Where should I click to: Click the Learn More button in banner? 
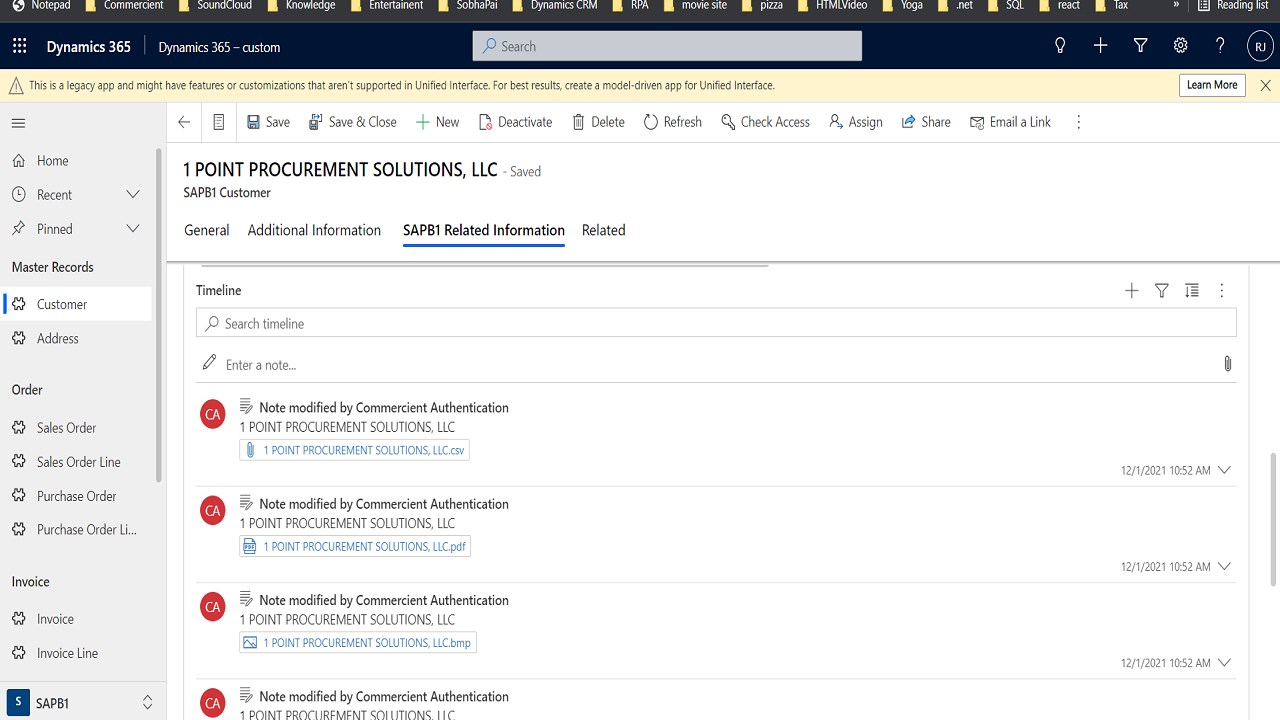click(1212, 85)
